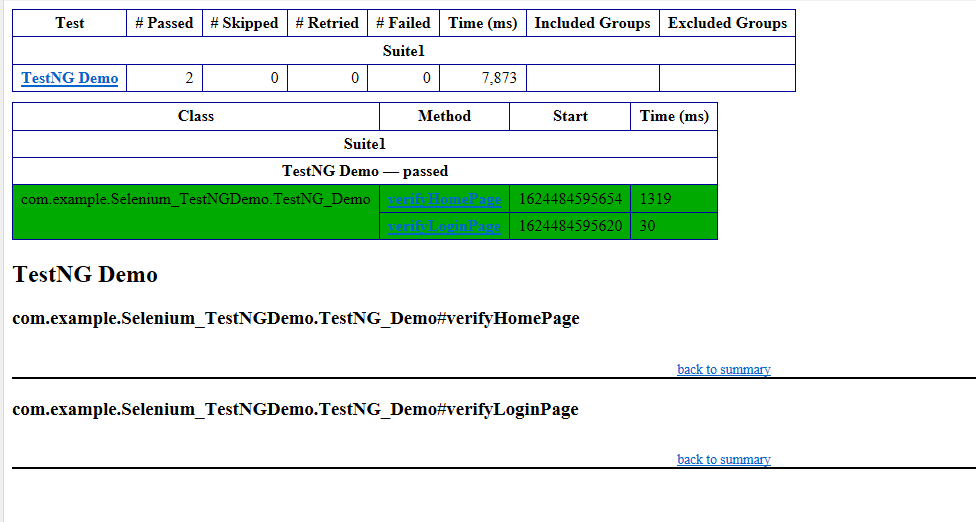Viewport: 976px width, 522px height.
Task: Click the # Passed column header
Action: point(164,23)
